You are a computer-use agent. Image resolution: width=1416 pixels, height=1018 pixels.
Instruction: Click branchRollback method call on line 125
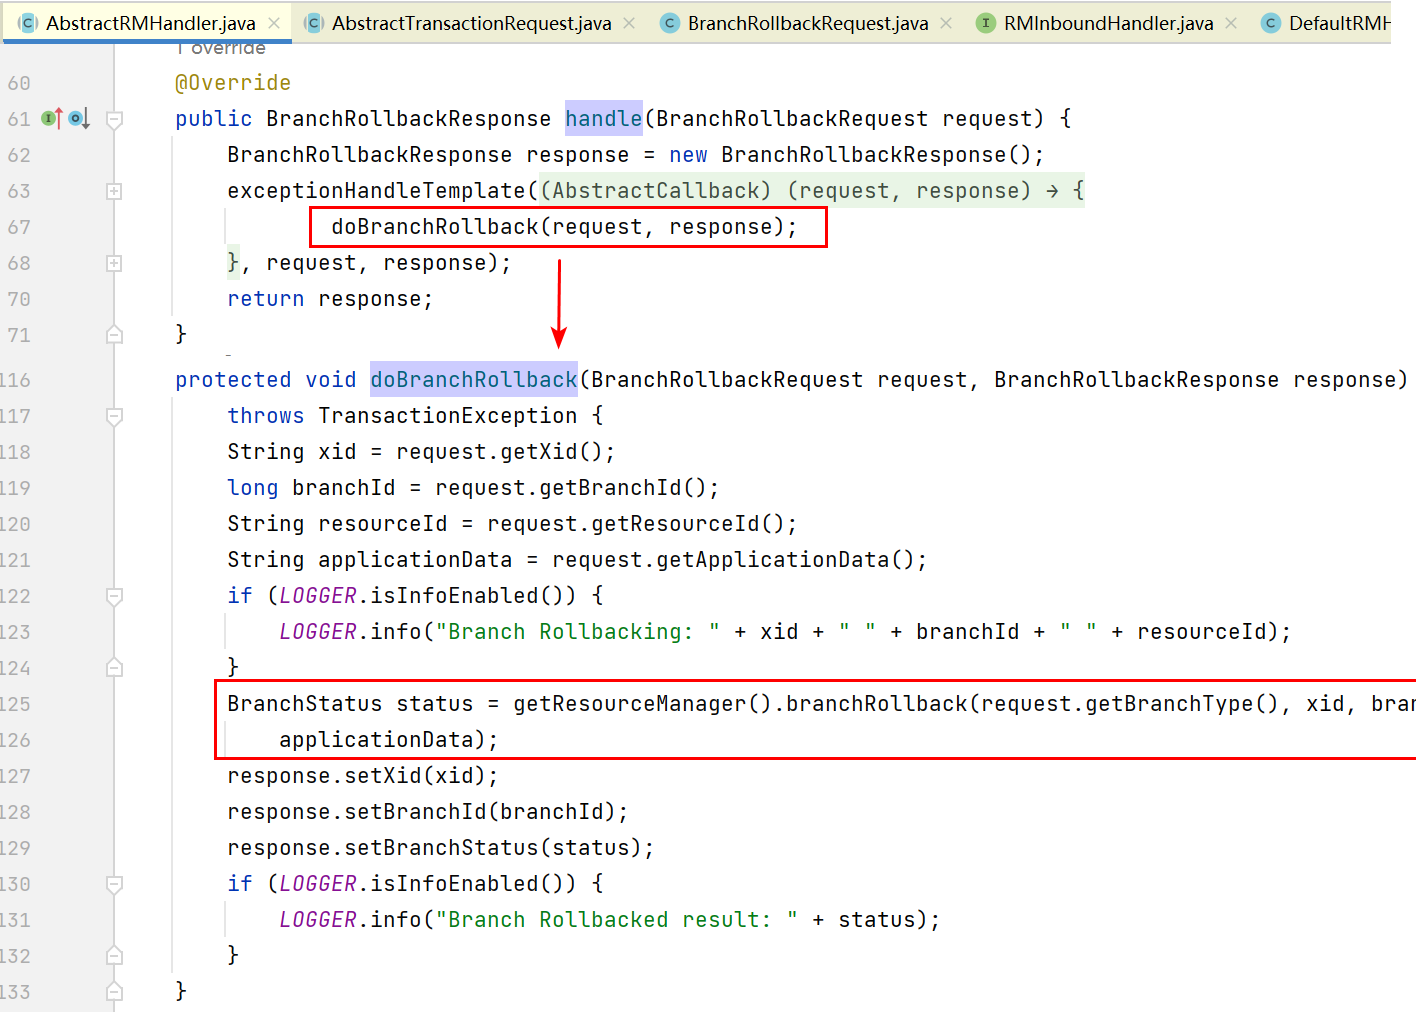(877, 704)
